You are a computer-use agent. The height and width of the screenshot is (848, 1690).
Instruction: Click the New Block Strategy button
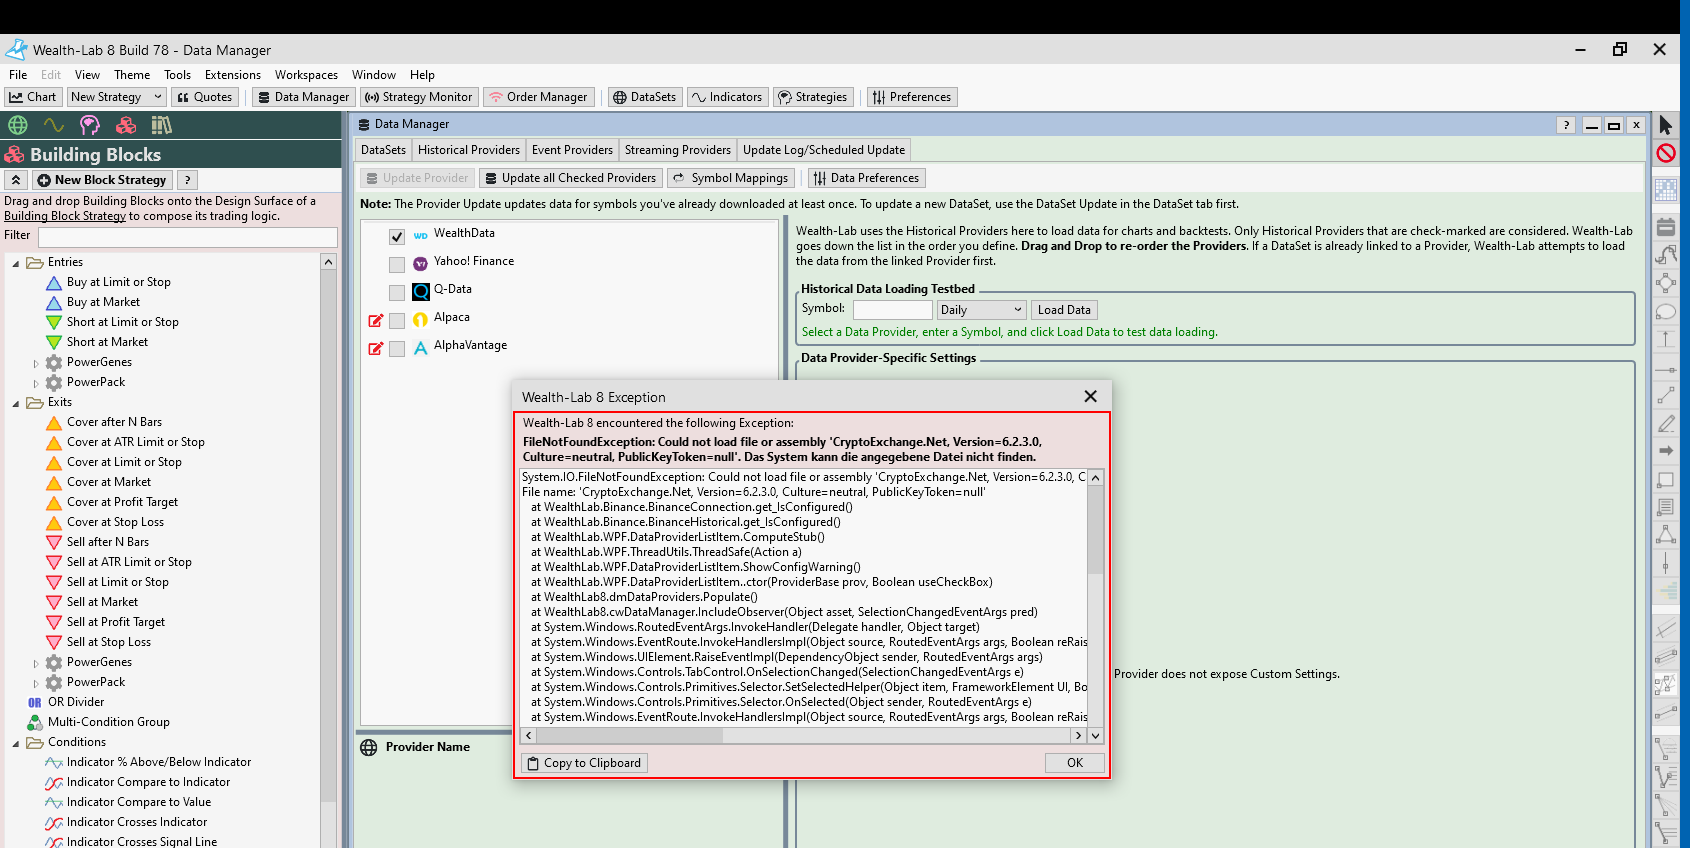[103, 180]
